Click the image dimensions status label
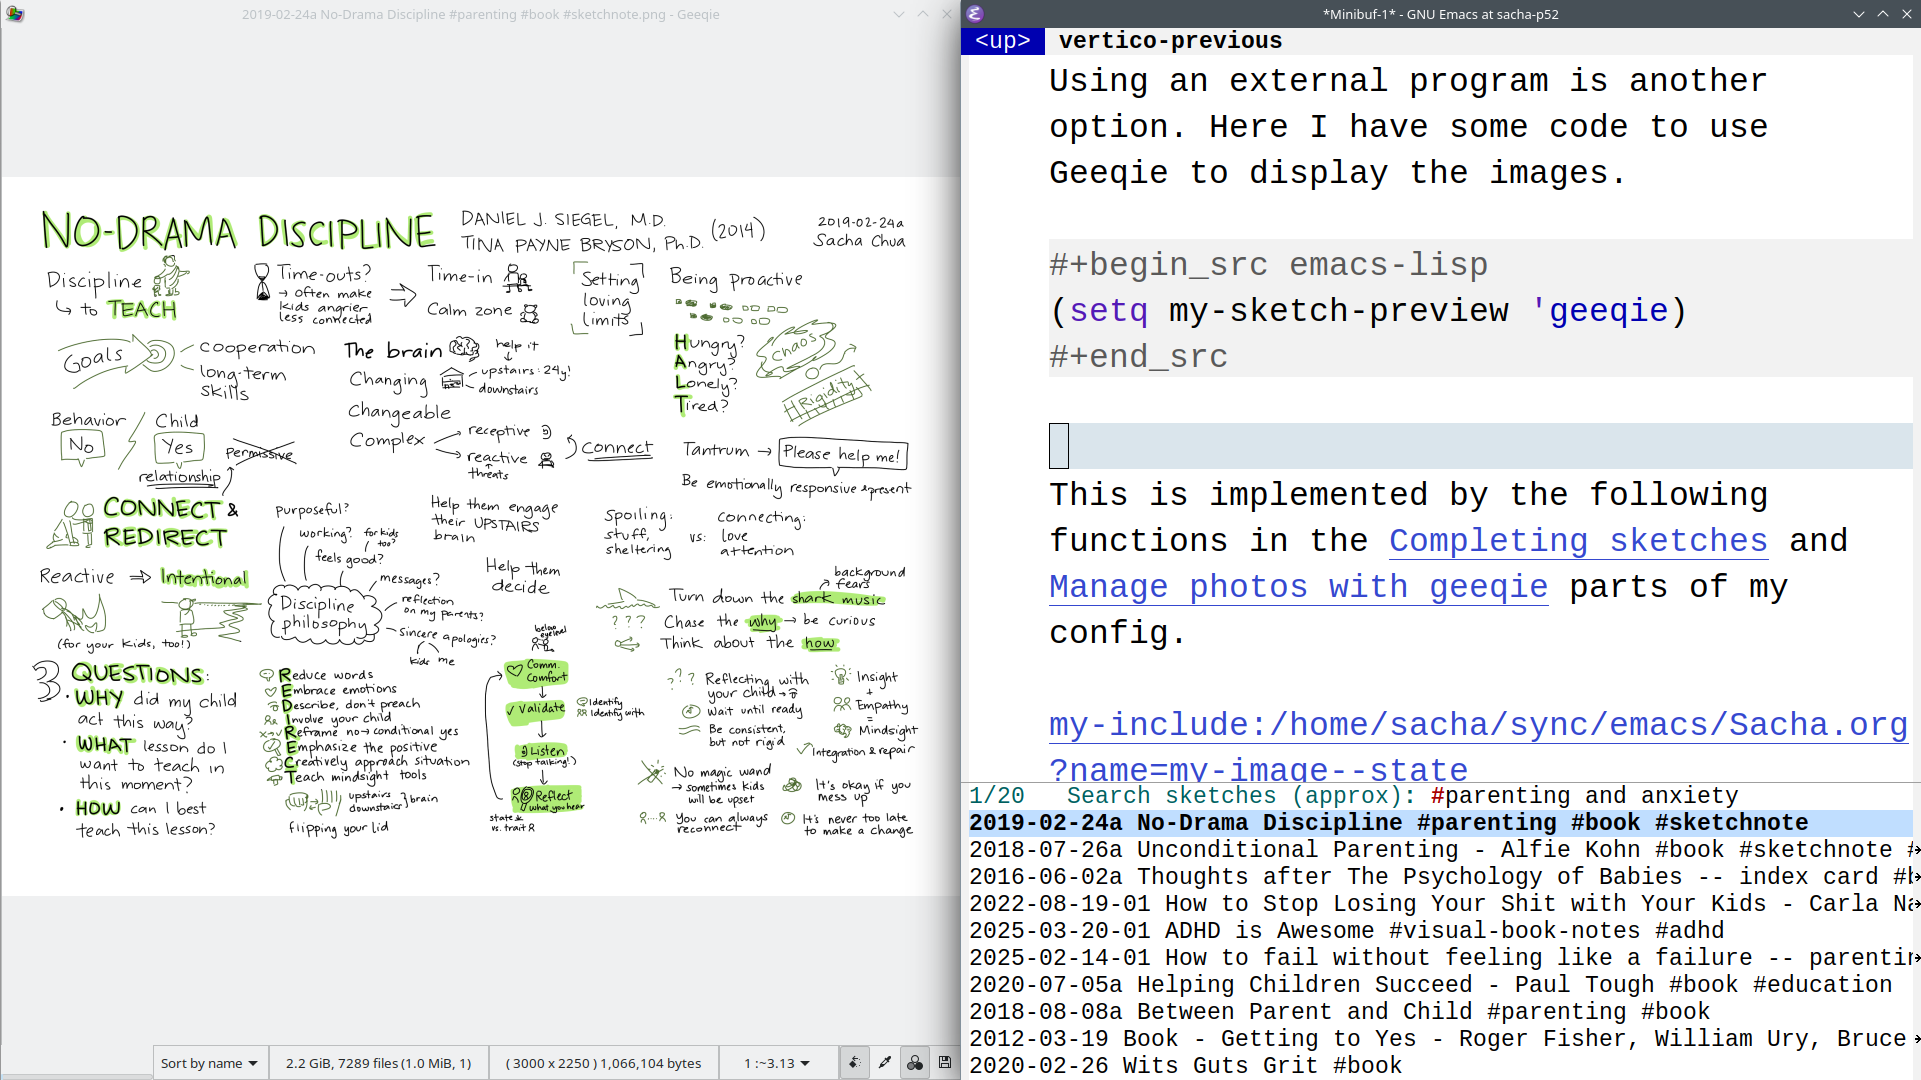The image size is (1921, 1080). click(603, 1063)
